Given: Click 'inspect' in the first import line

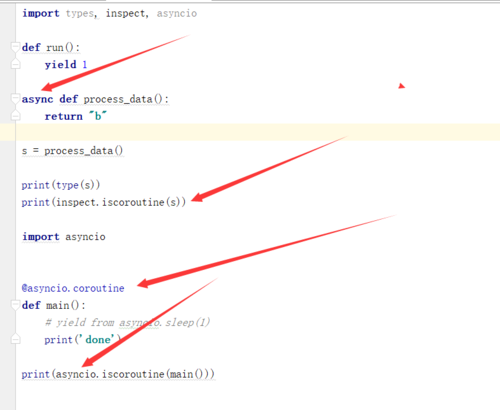Looking at the screenshot, I should pos(125,13).
